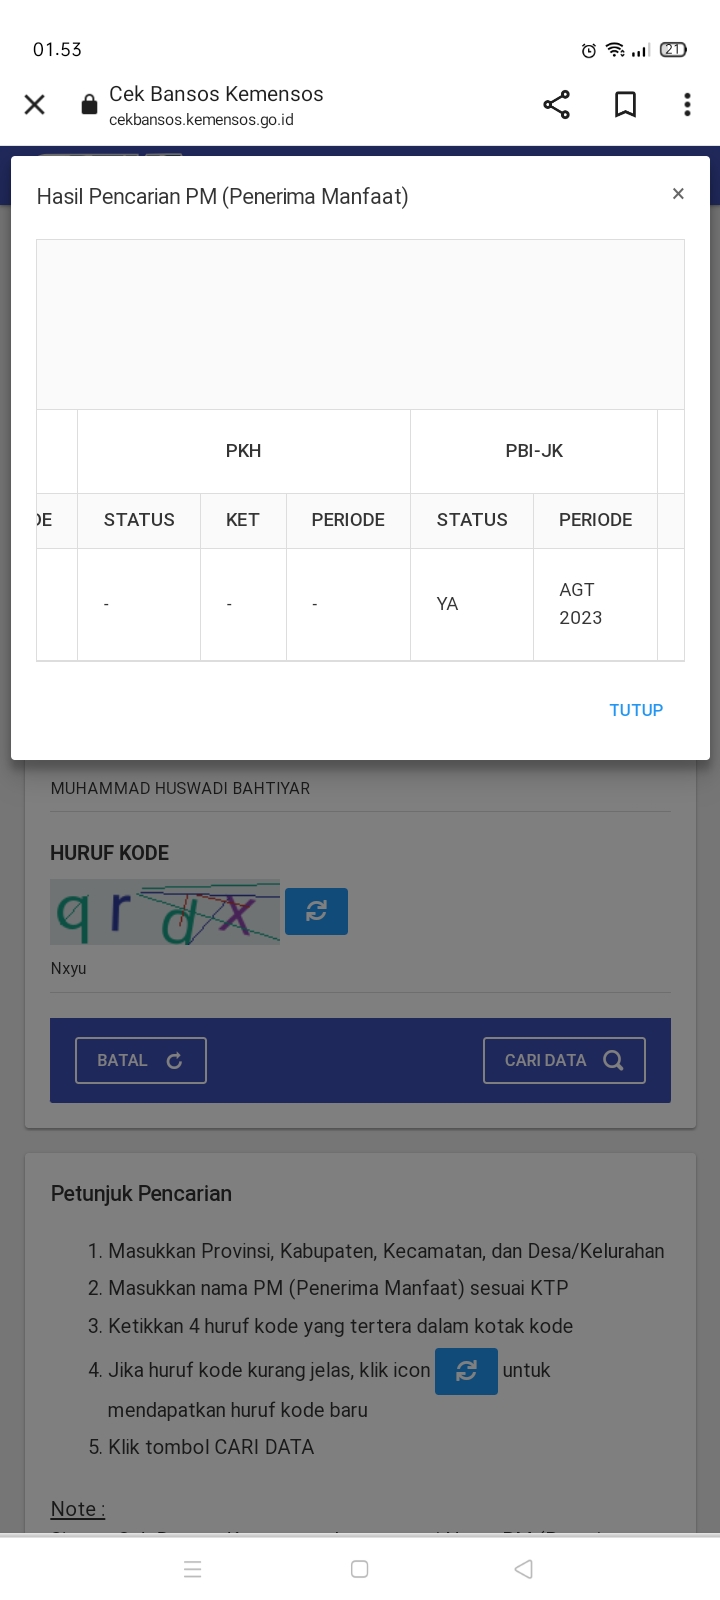Select the PKH column header

(x=243, y=451)
